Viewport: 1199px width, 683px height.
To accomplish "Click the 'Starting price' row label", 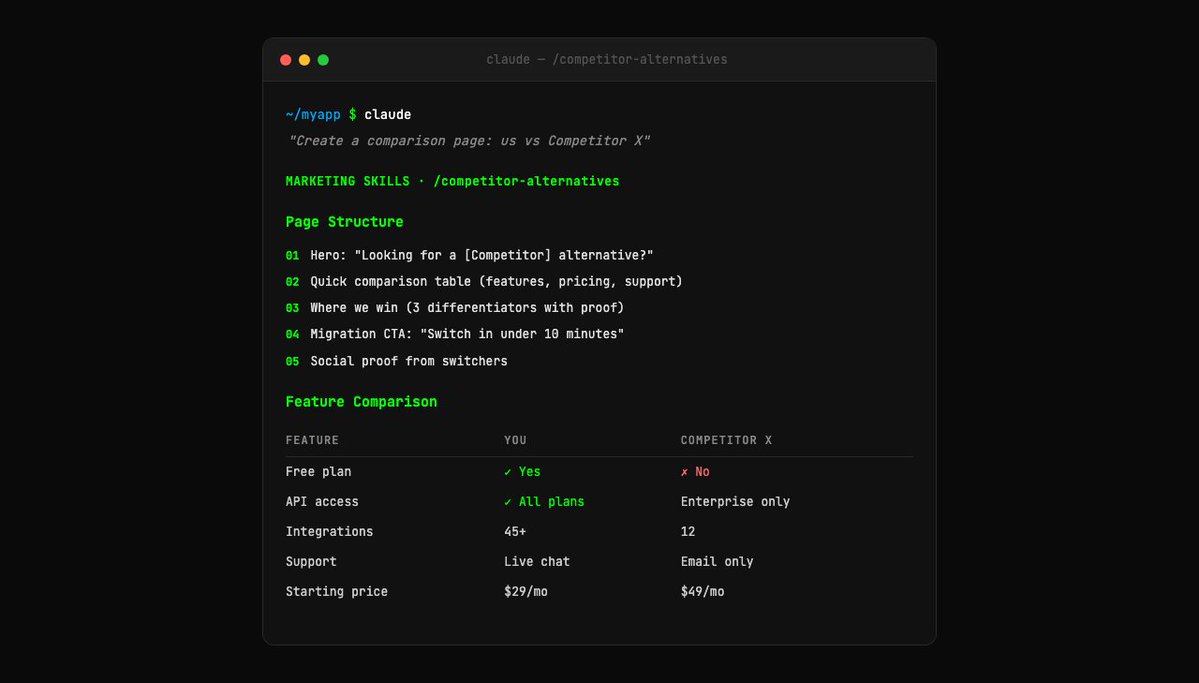I will click(336, 591).
